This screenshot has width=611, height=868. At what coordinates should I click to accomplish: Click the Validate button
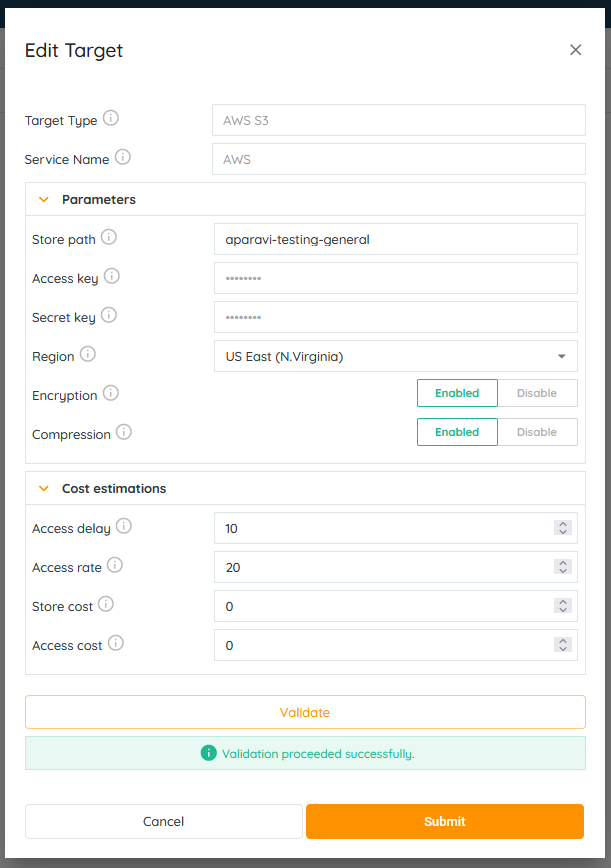(305, 712)
